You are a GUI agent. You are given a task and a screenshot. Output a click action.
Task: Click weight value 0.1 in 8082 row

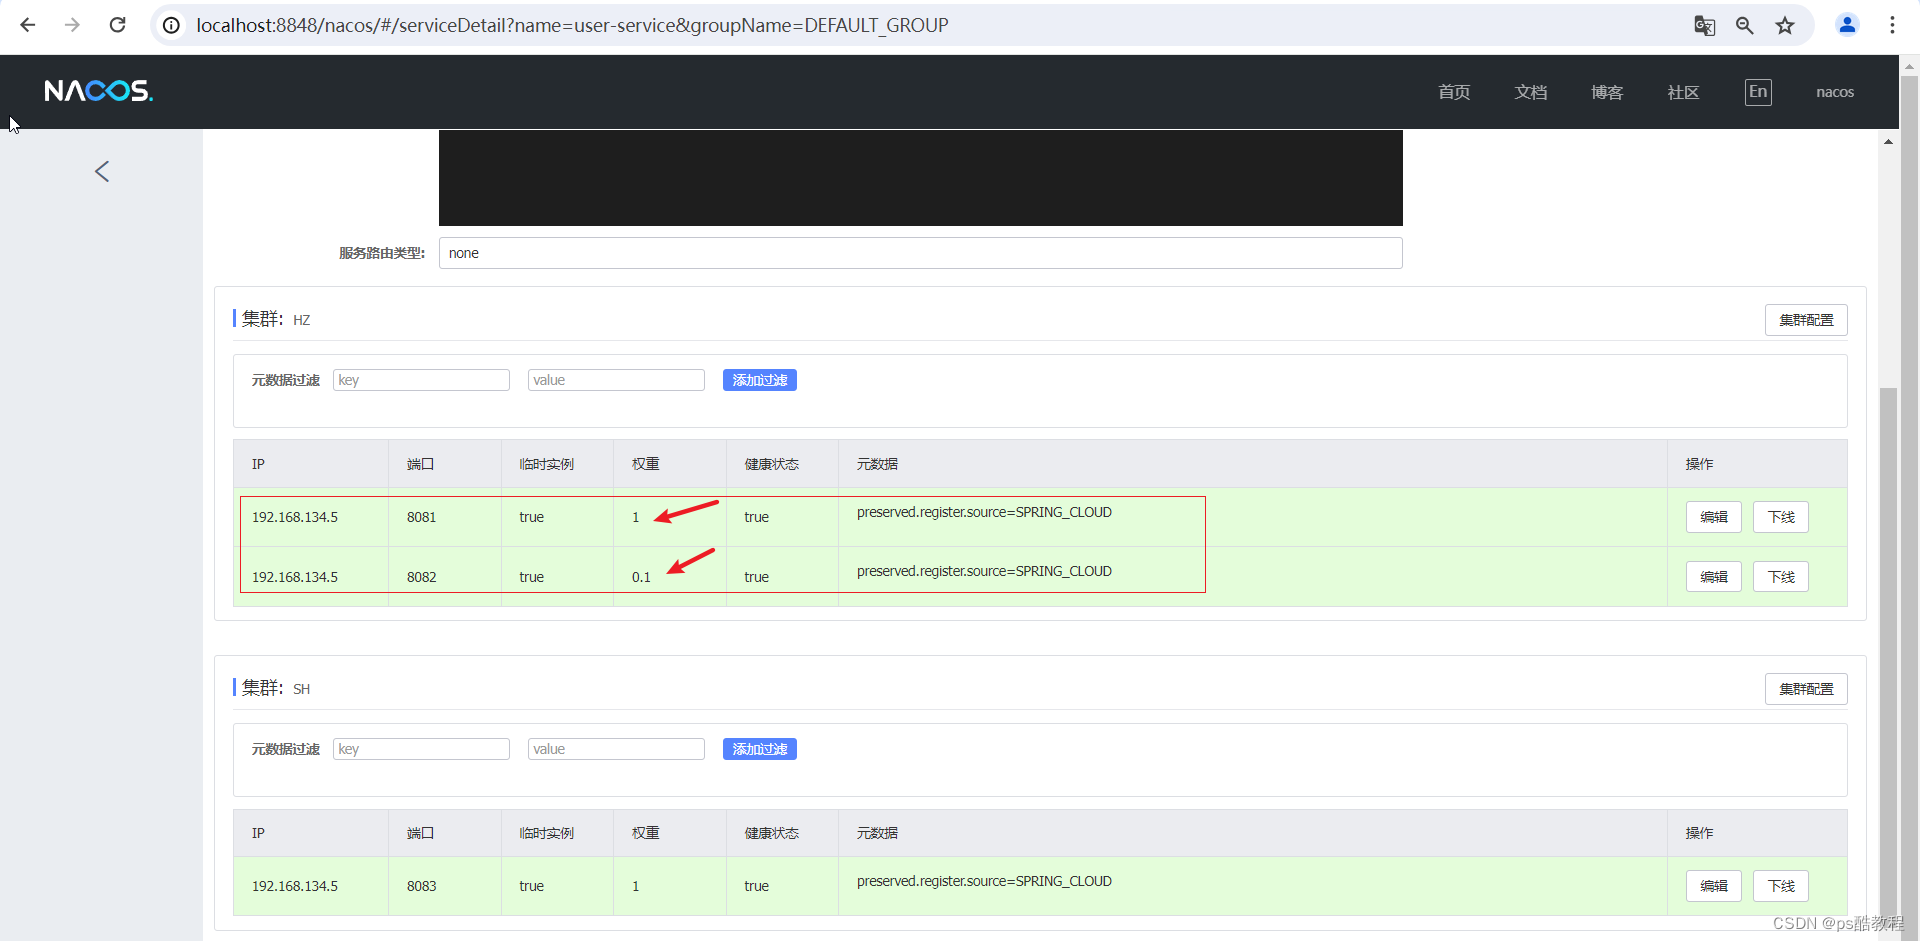pos(641,577)
